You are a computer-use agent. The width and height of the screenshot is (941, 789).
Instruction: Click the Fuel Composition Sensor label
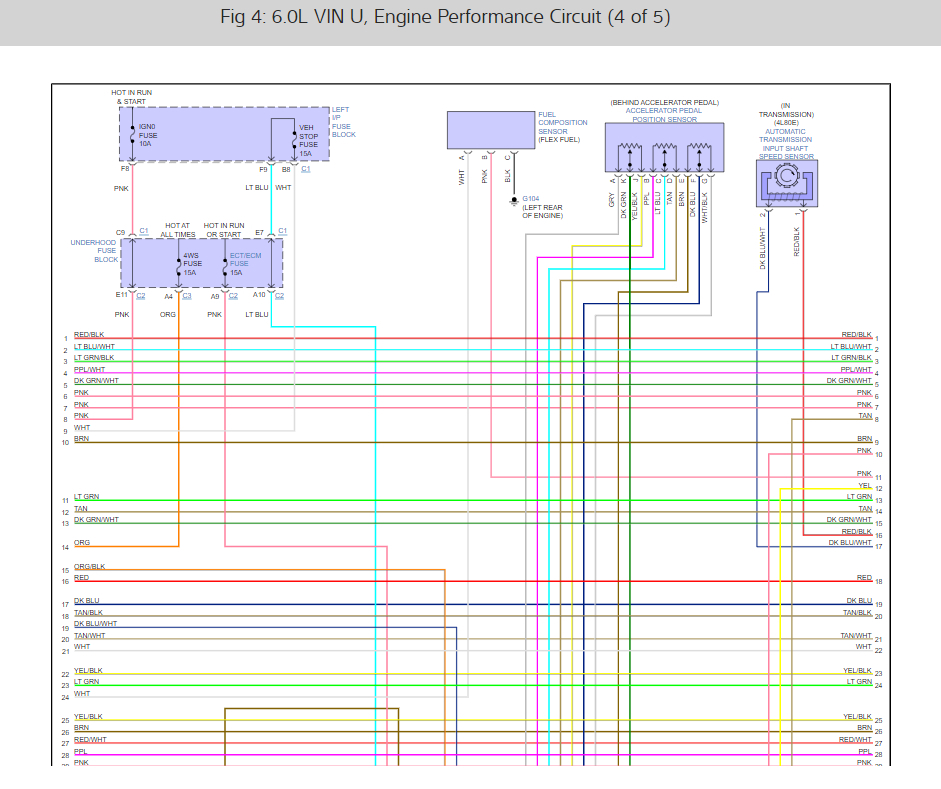pos(562,123)
